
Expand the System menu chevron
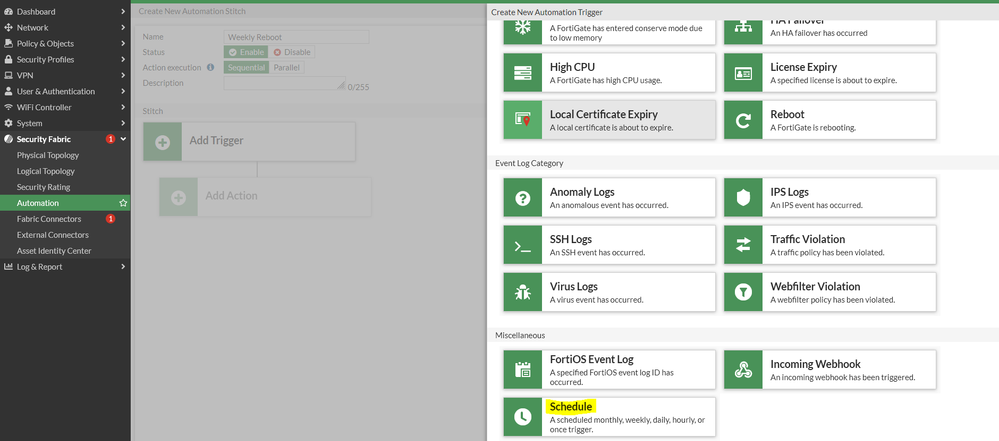[123, 123]
